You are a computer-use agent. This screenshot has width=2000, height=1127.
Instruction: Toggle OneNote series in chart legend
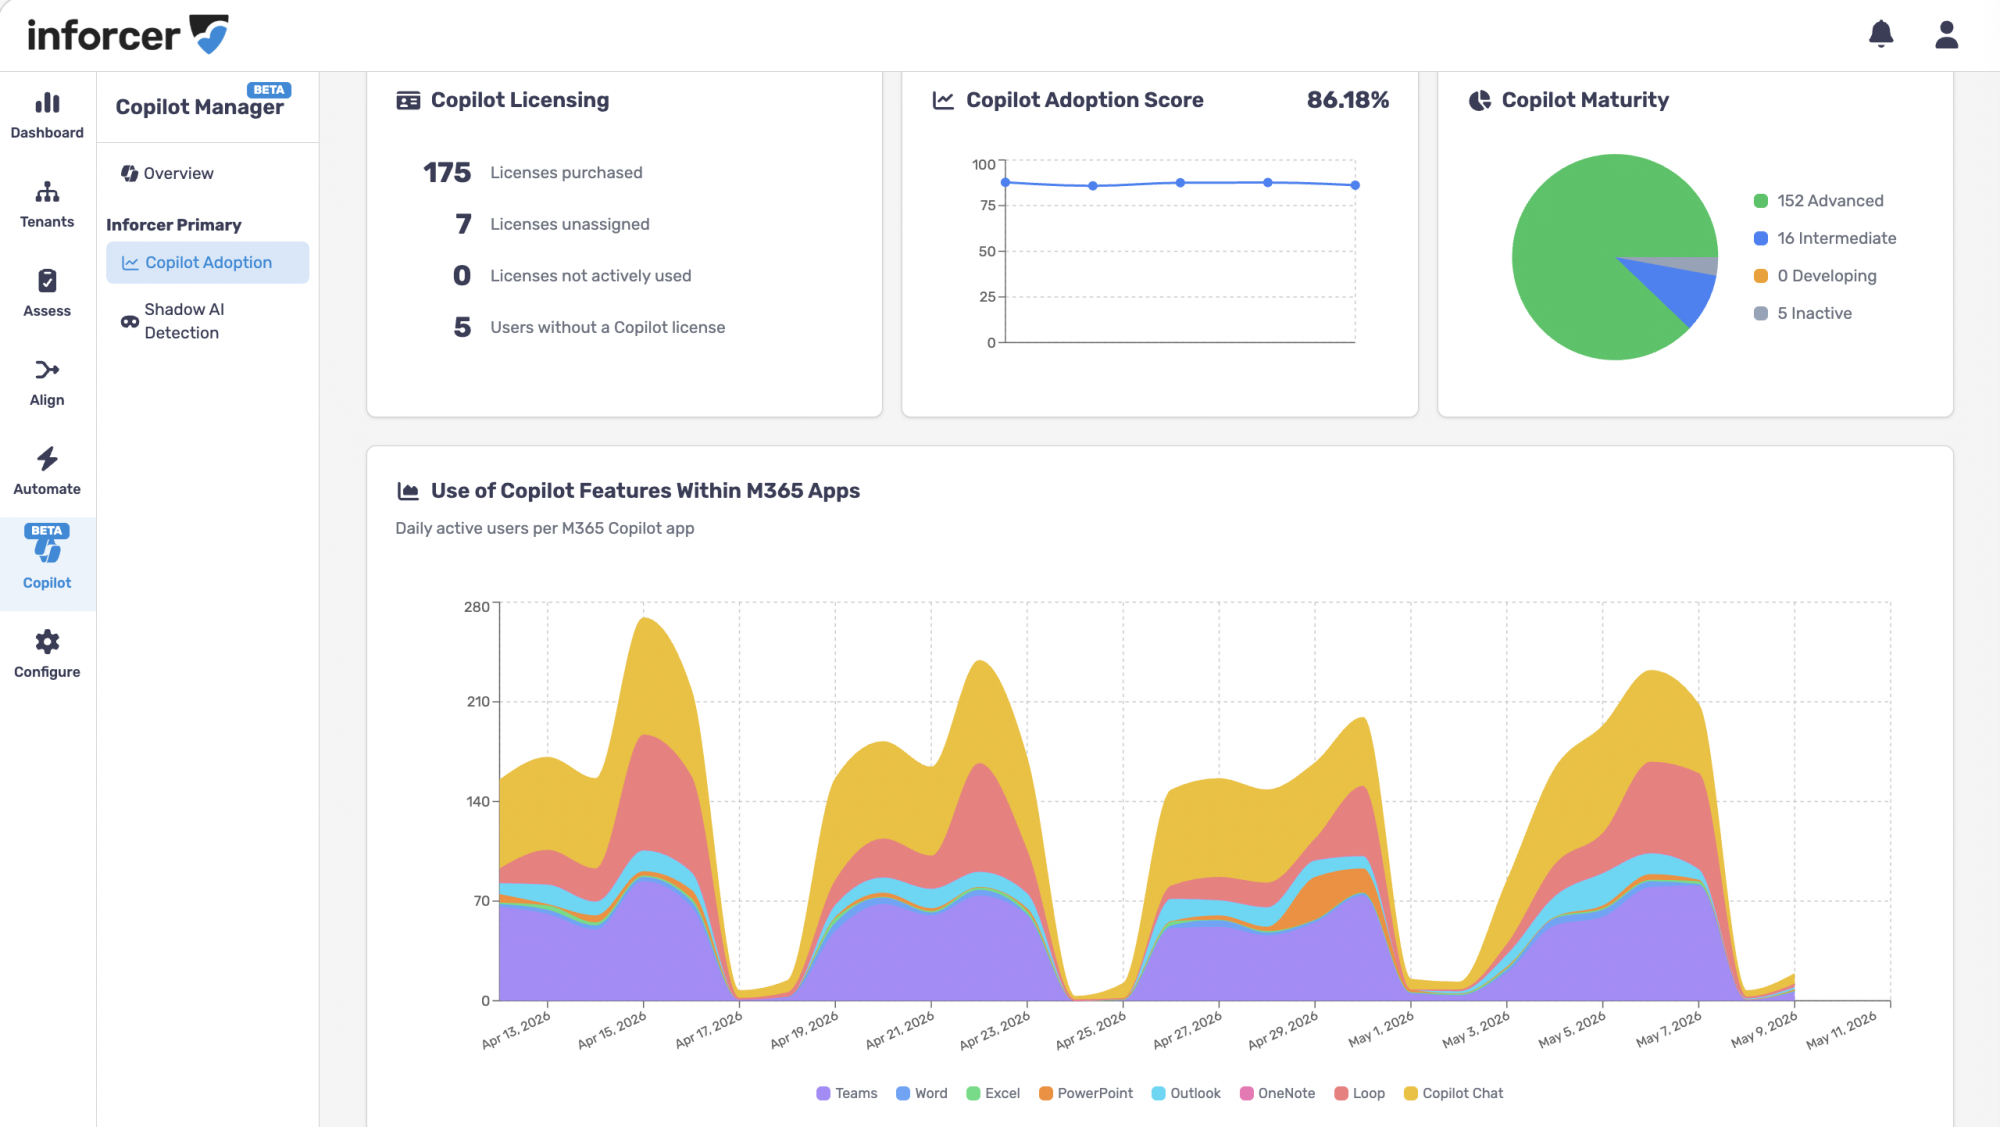click(x=1278, y=1093)
